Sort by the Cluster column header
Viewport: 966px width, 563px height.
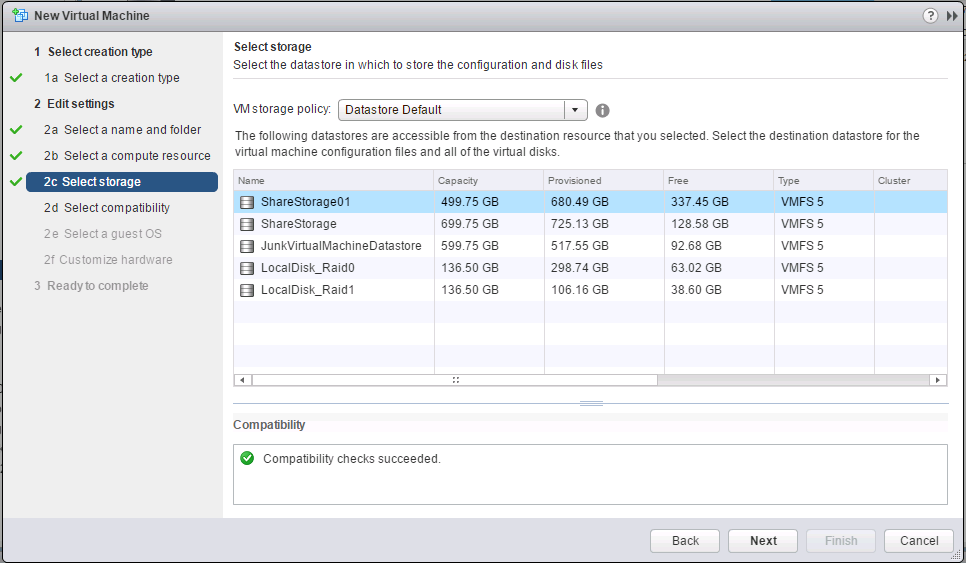[x=911, y=180]
